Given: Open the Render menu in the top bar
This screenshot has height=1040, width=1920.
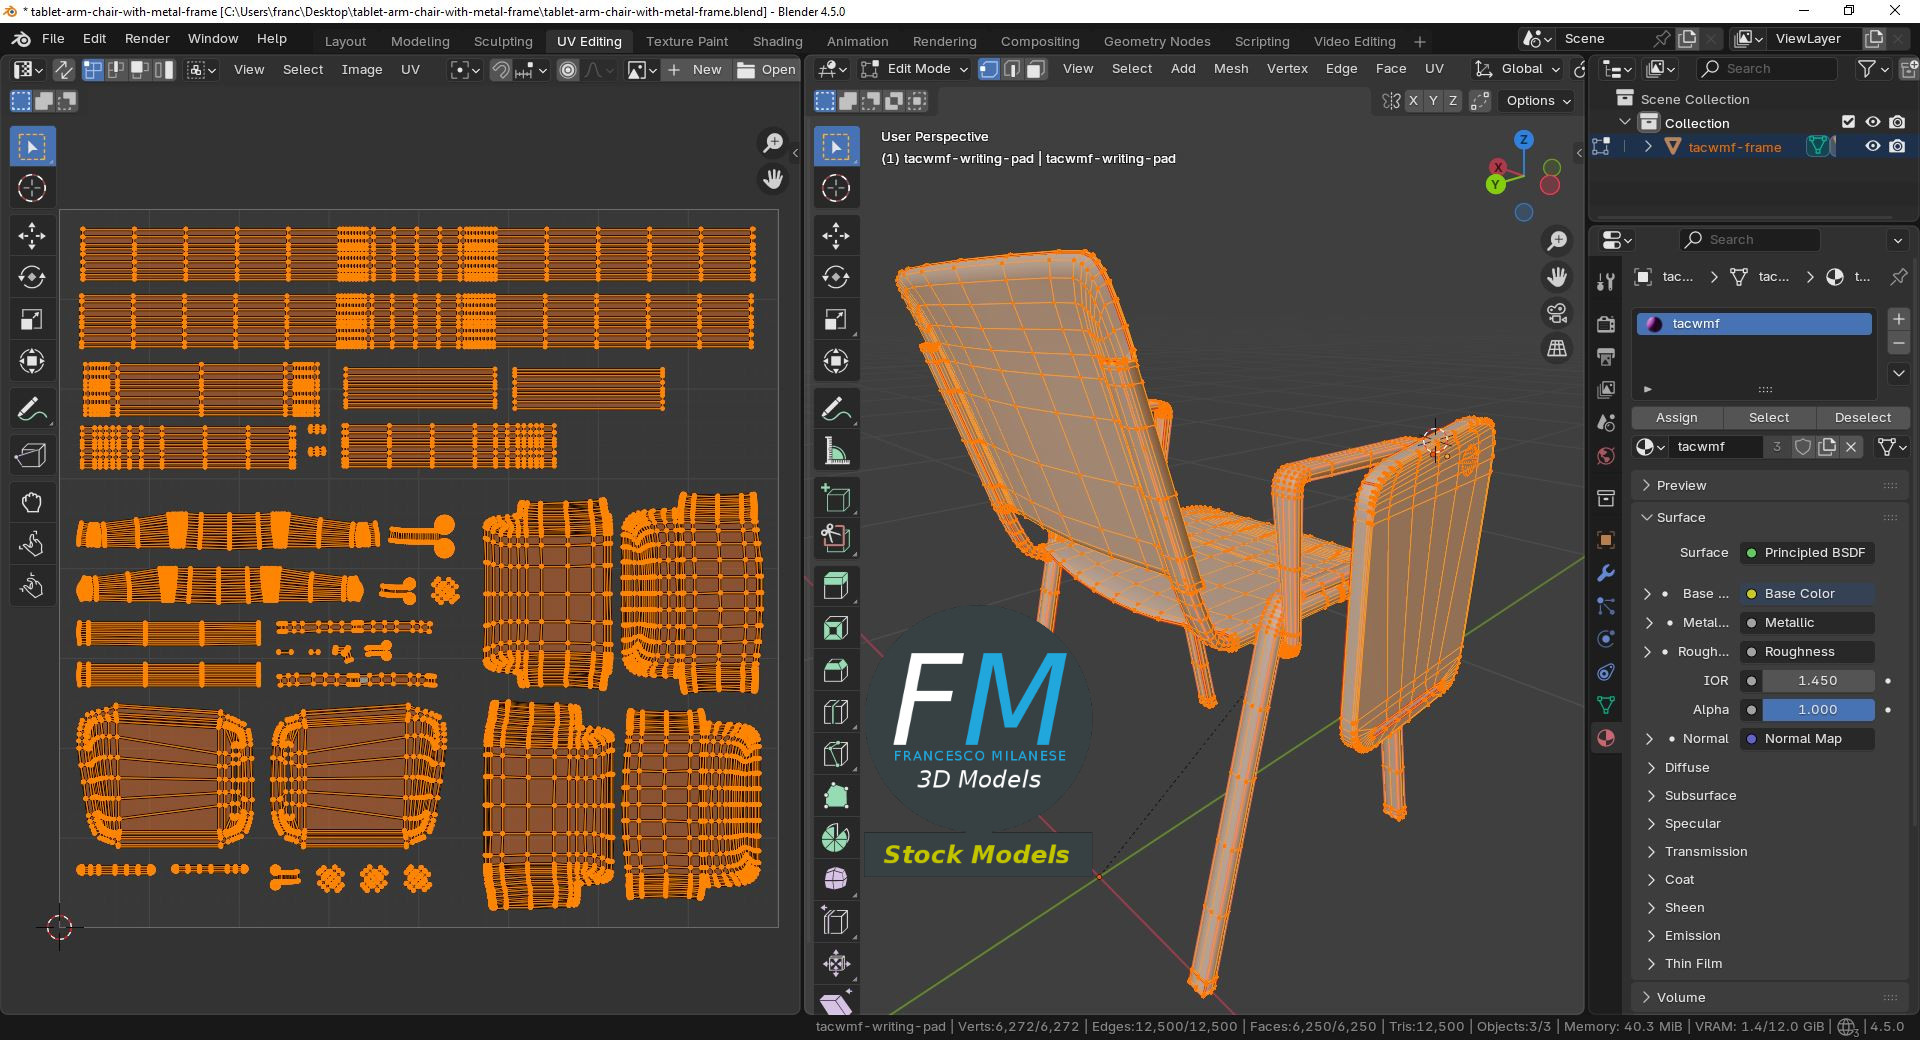Looking at the screenshot, I should point(147,39).
